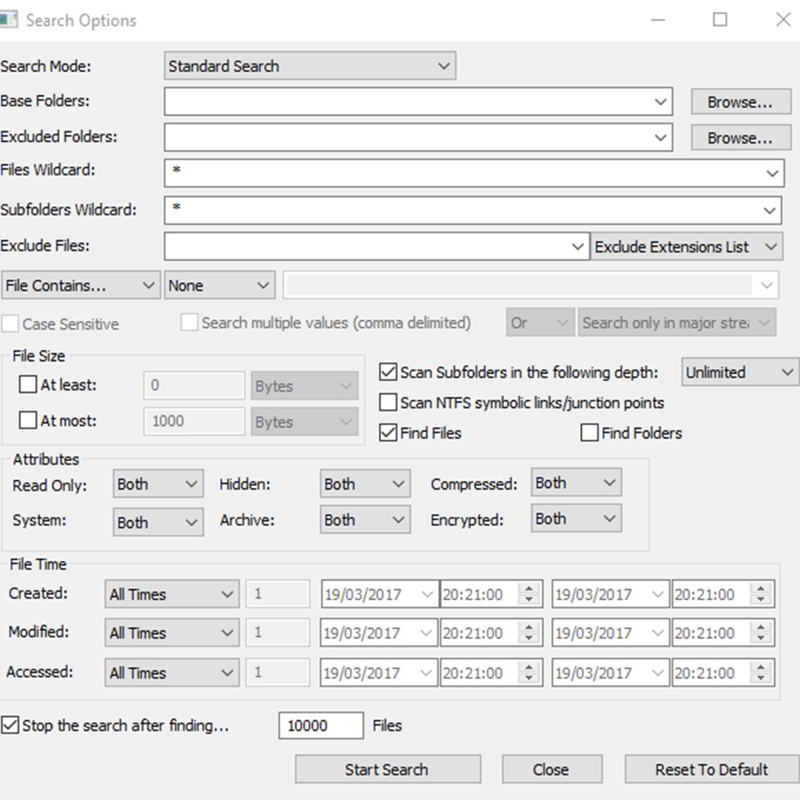This screenshot has height=800, width=800.
Task: Toggle Scan NTFS symbolic links/junction points
Action: point(389,403)
